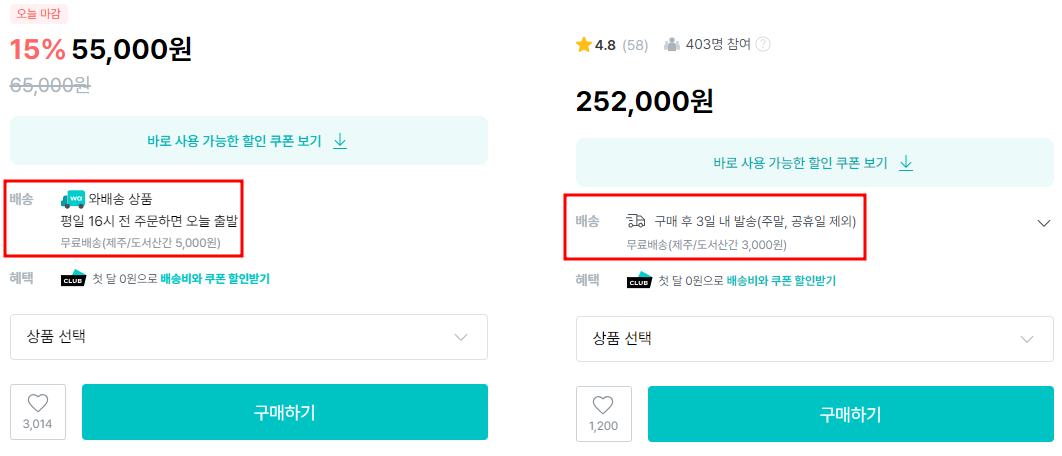
Task: Click the 오늘 마감 badge
Action: click(39, 13)
